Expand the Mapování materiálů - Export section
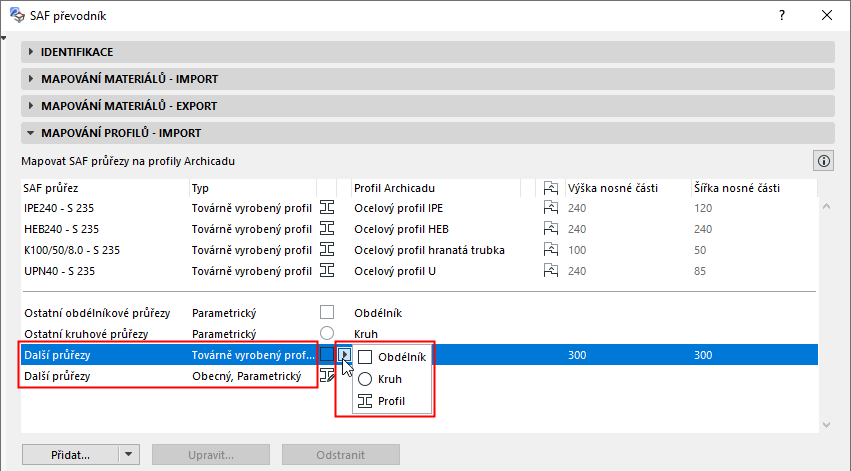 [129, 106]
